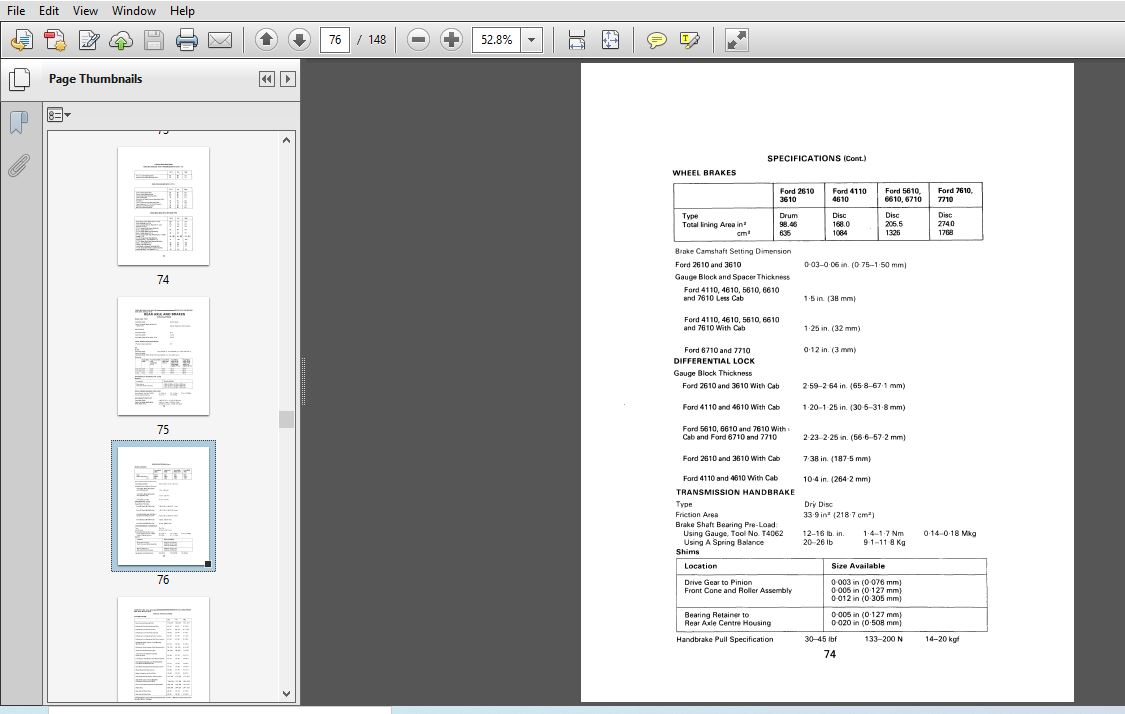The width and height of the screenshot is (1125, 714).
Task: Click the 'DIFFERENTIAL LOCK' heading
Action: [x=714, y=361]
